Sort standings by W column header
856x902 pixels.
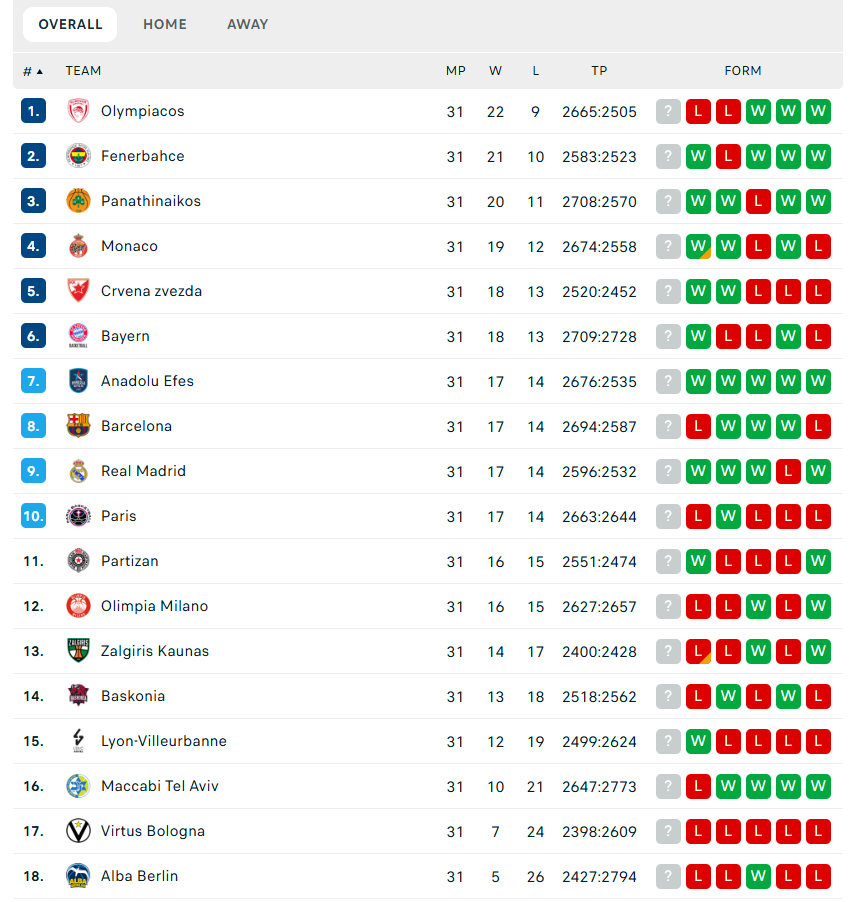click(496, 71)
